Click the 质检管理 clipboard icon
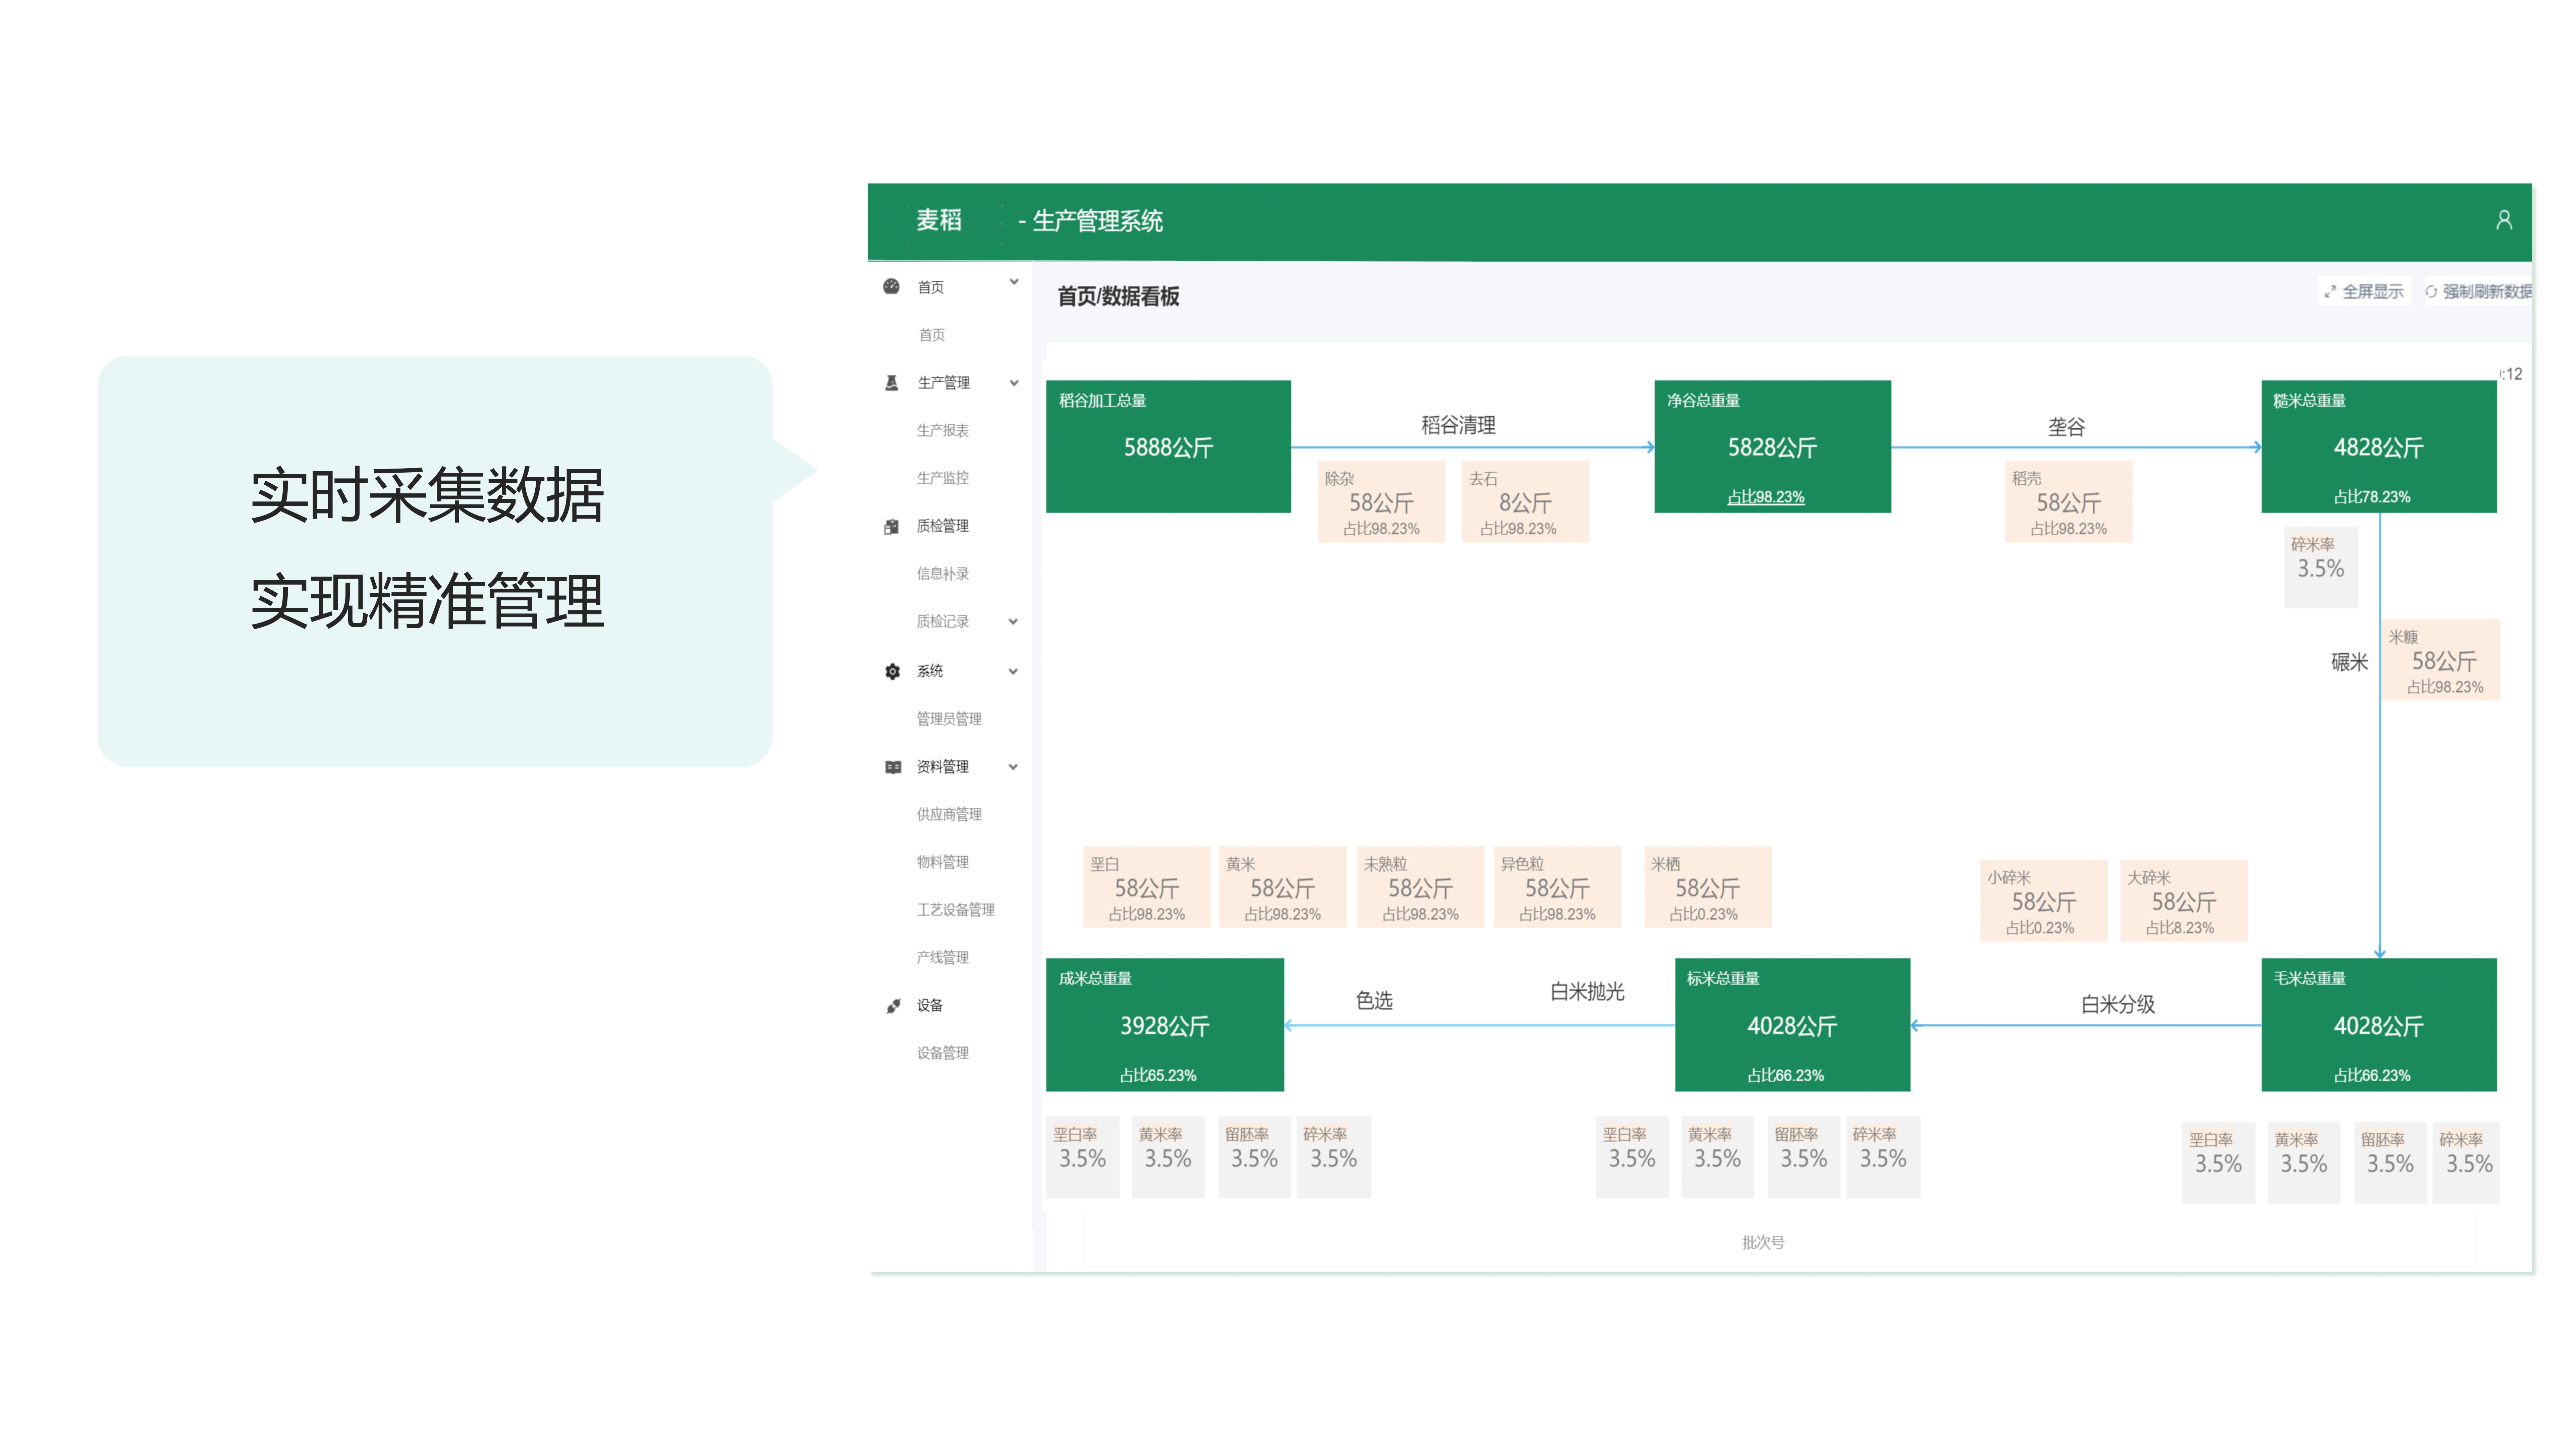 click(891, 527)
